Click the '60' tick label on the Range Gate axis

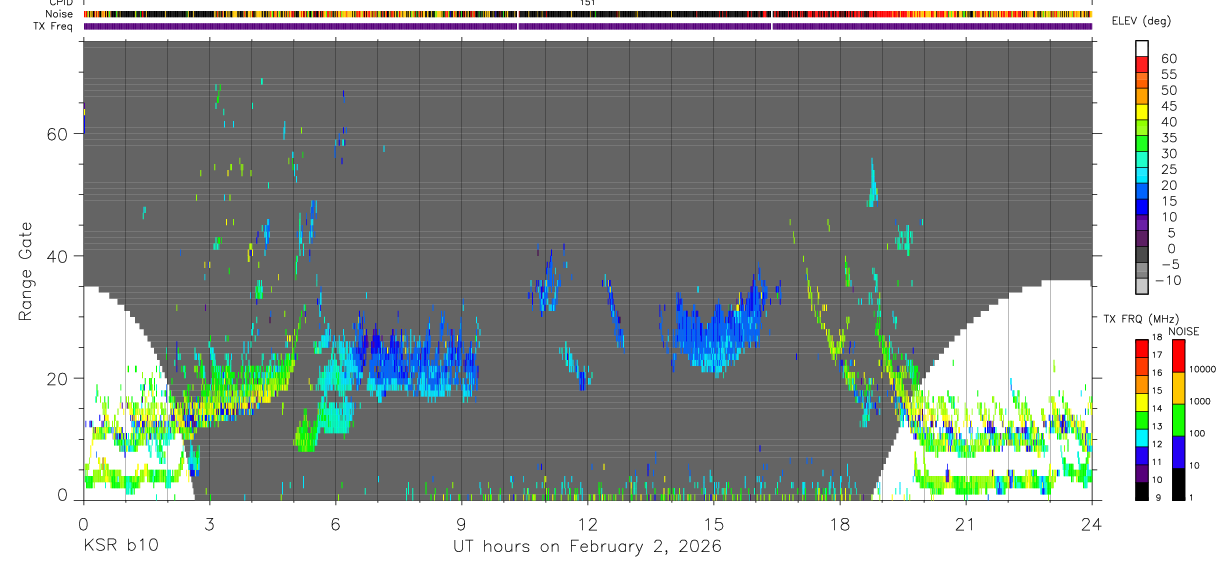57,133
